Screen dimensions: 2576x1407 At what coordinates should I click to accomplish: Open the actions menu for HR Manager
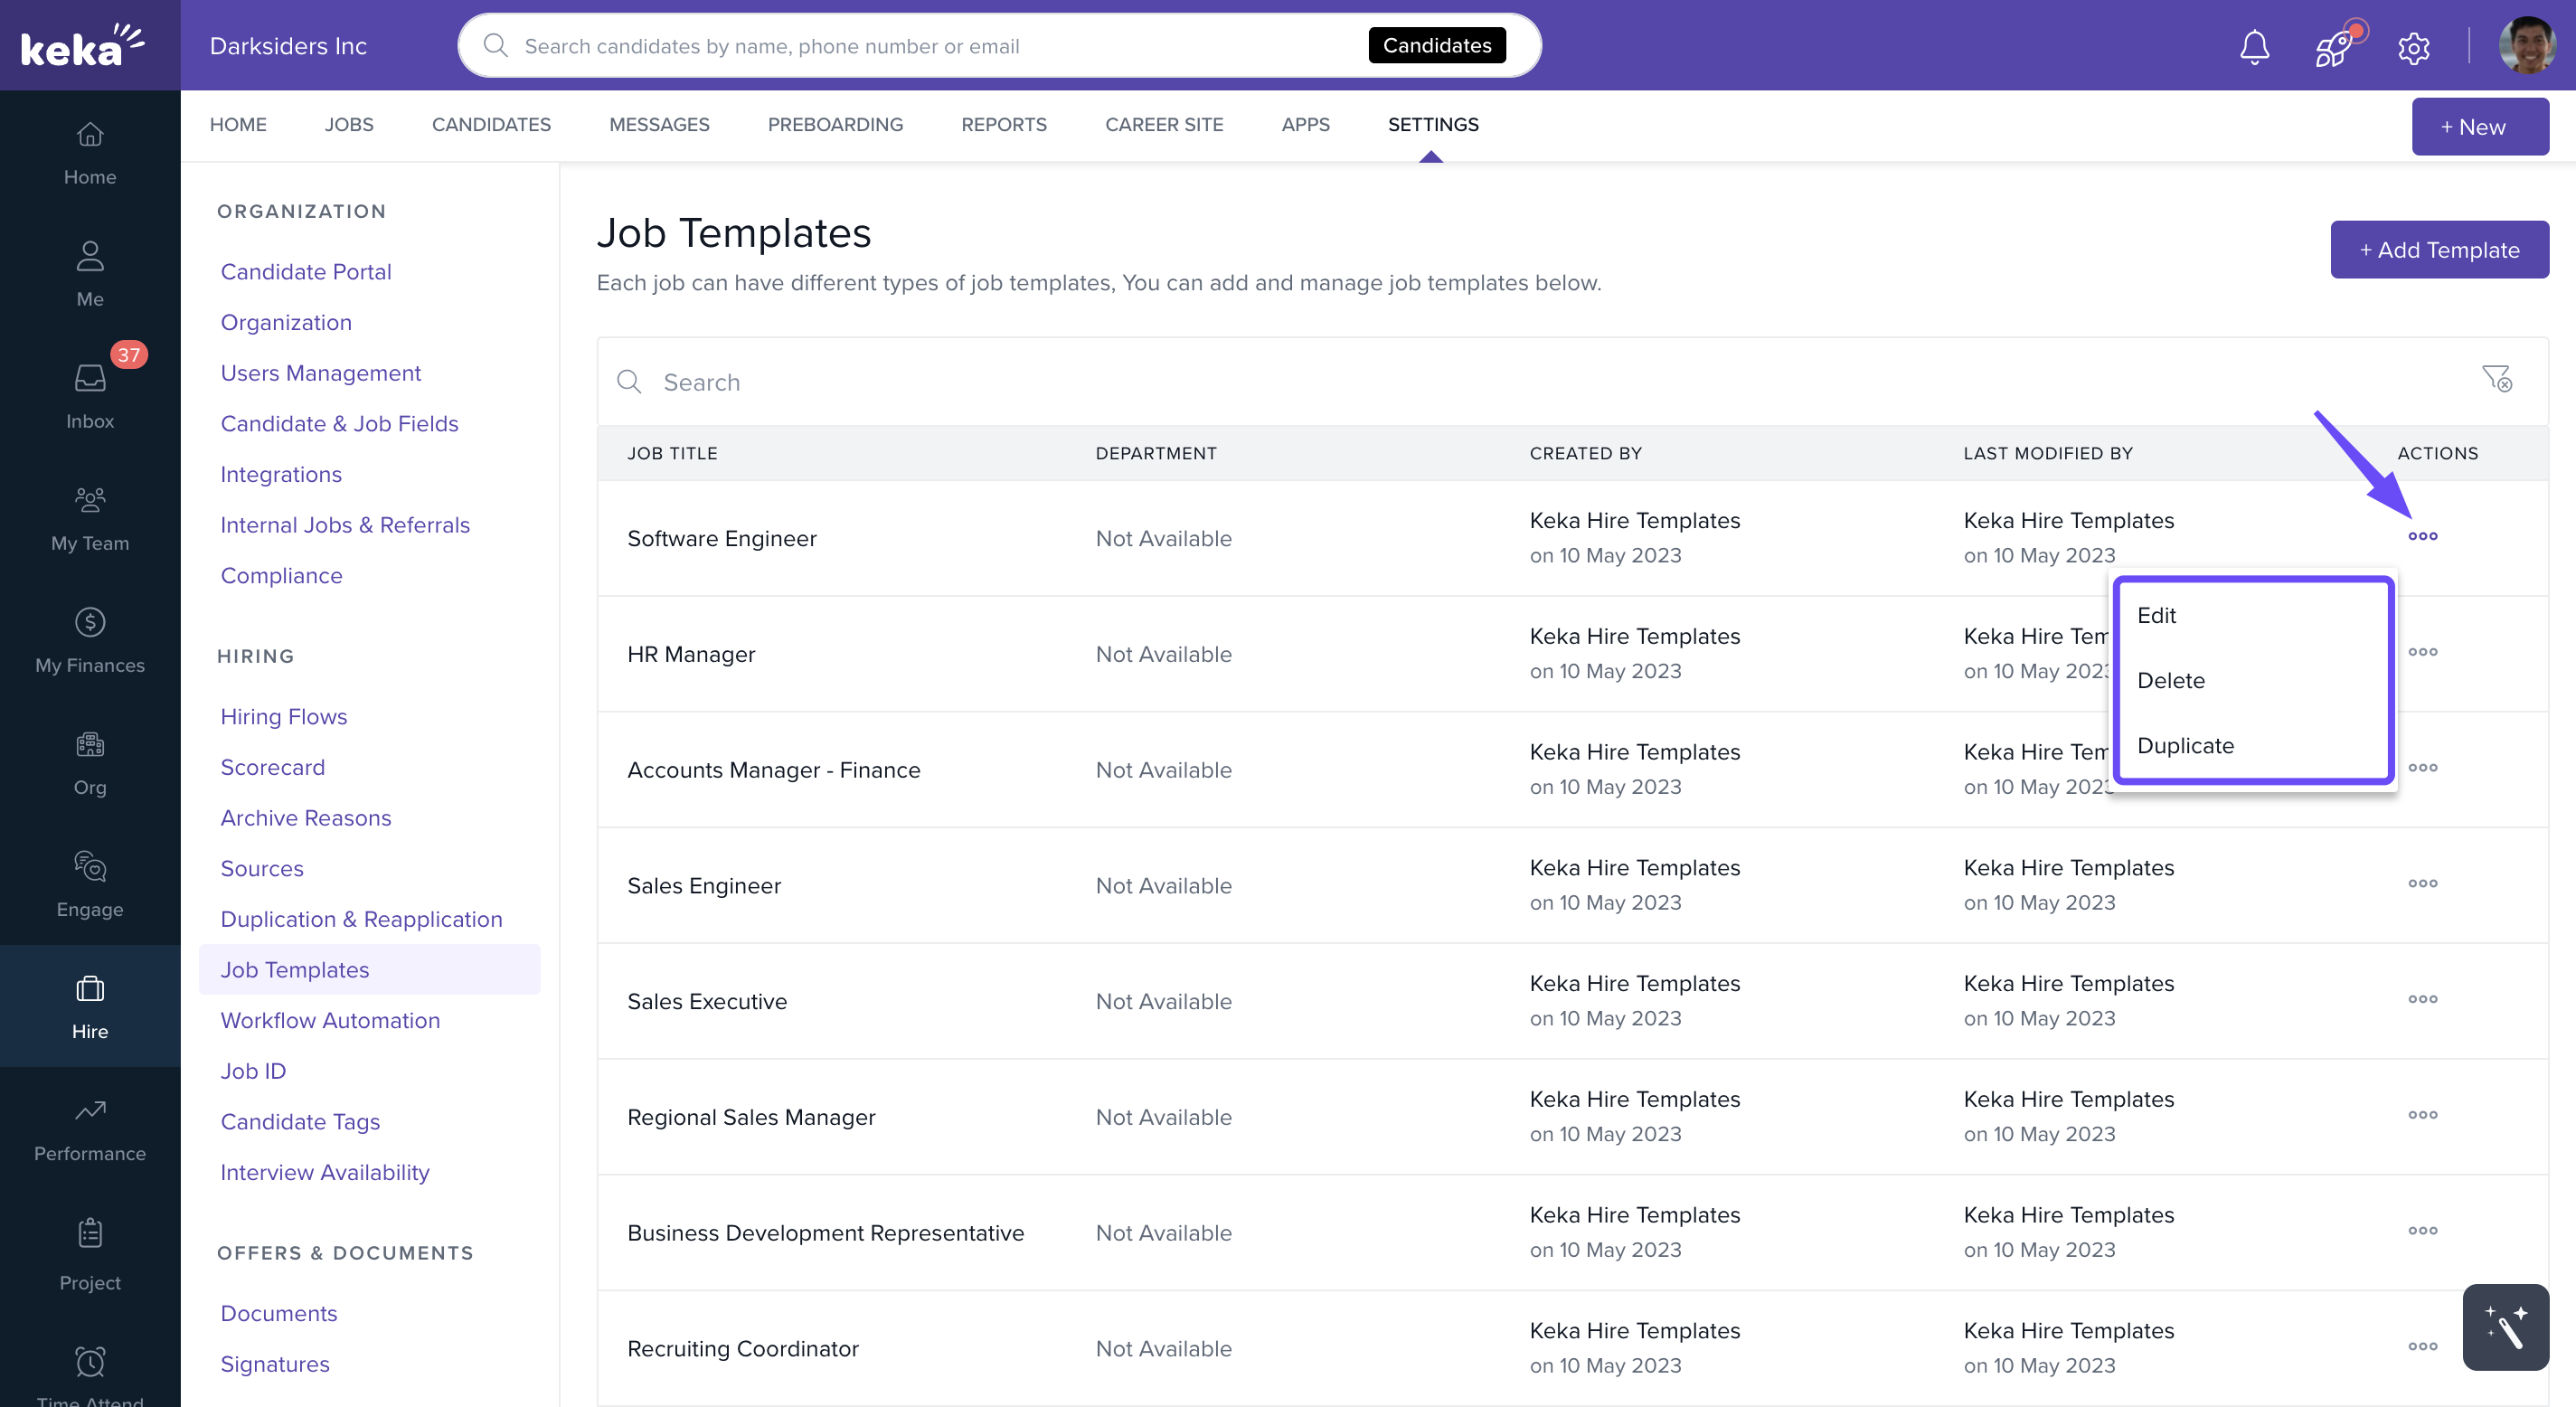2422,652
